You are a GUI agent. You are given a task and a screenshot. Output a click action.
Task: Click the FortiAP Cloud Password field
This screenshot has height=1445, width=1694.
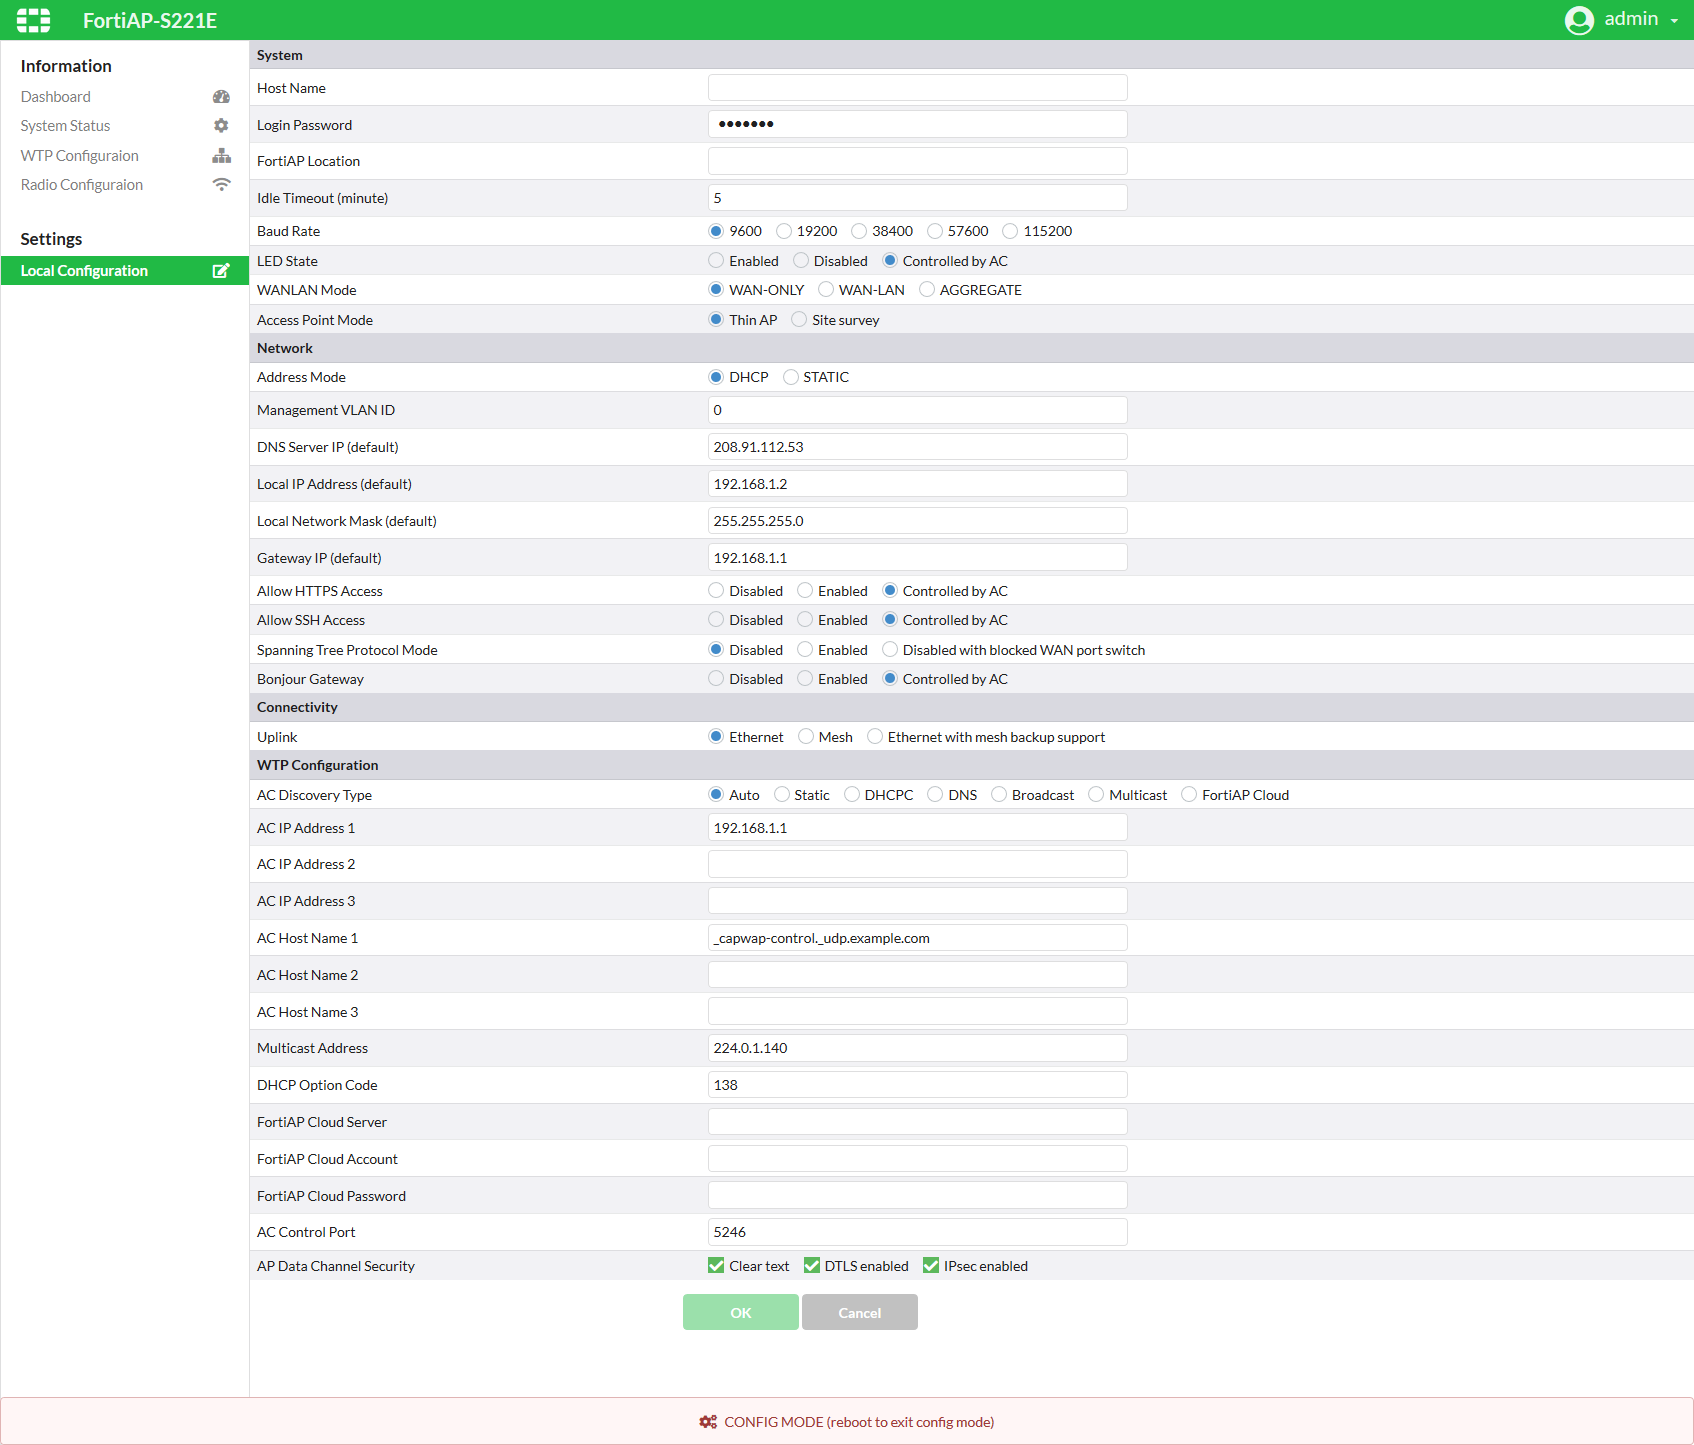(918, 1196)
